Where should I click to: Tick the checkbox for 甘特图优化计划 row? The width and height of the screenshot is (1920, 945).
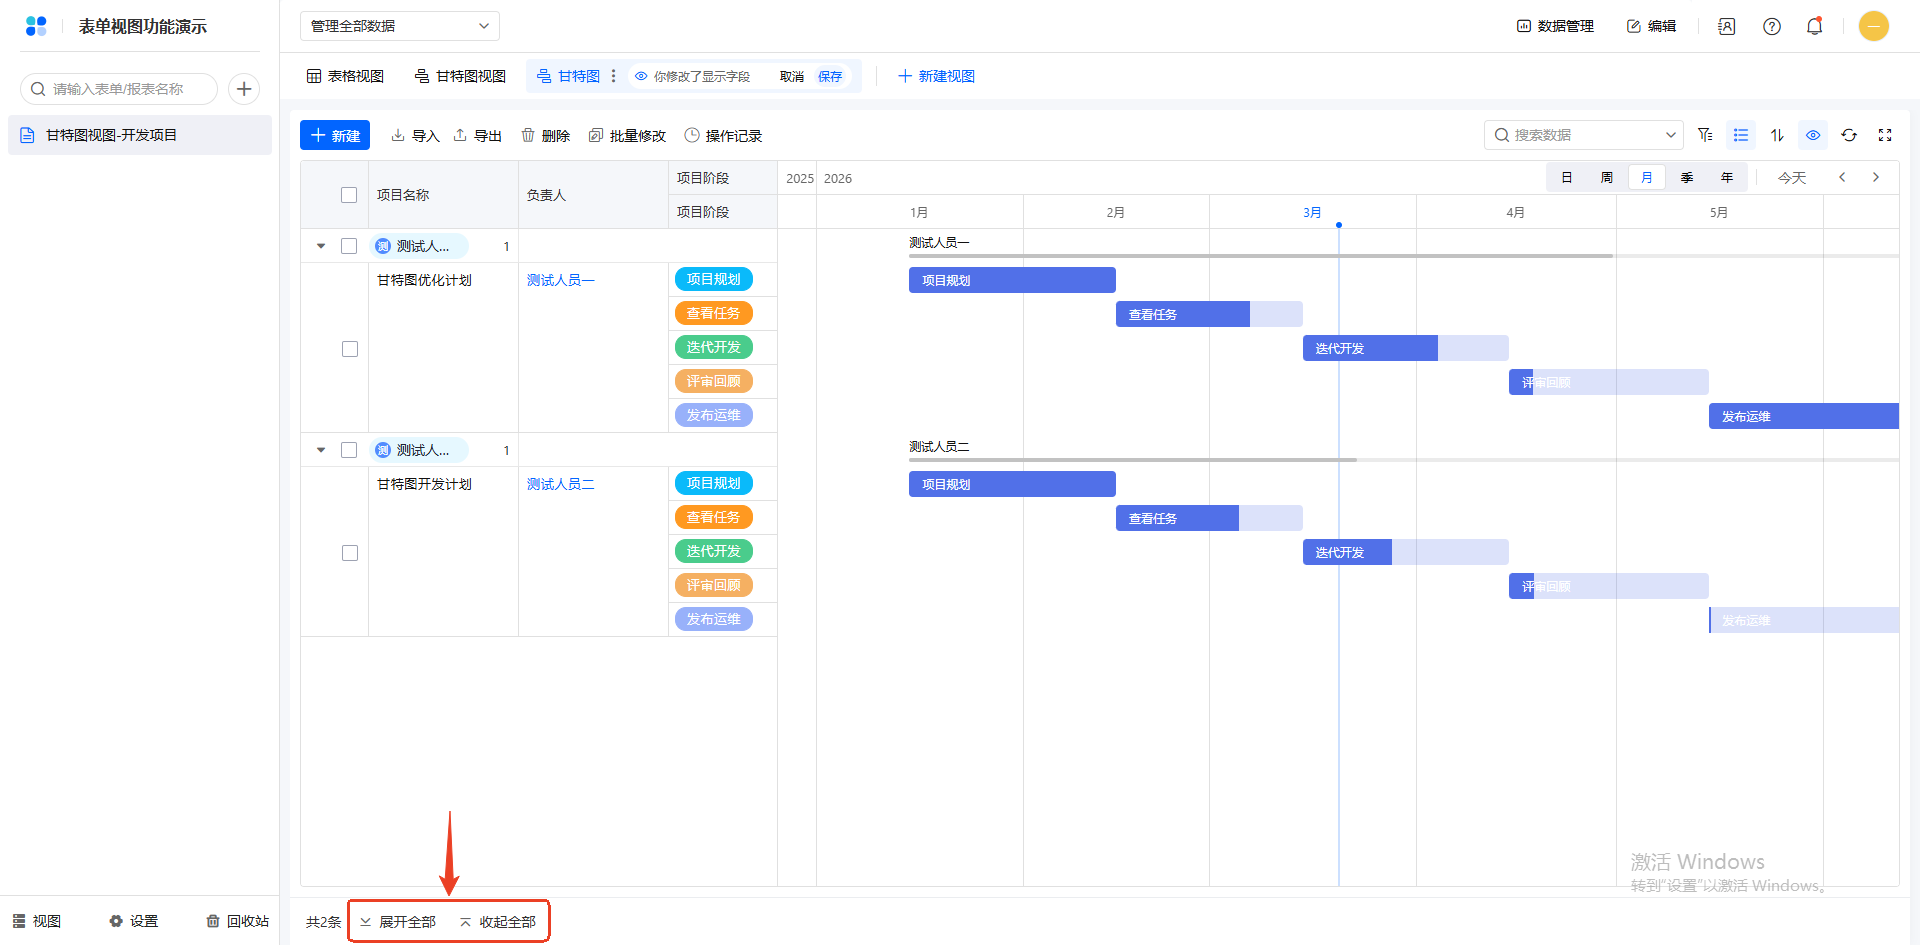[x=350, y=349]
